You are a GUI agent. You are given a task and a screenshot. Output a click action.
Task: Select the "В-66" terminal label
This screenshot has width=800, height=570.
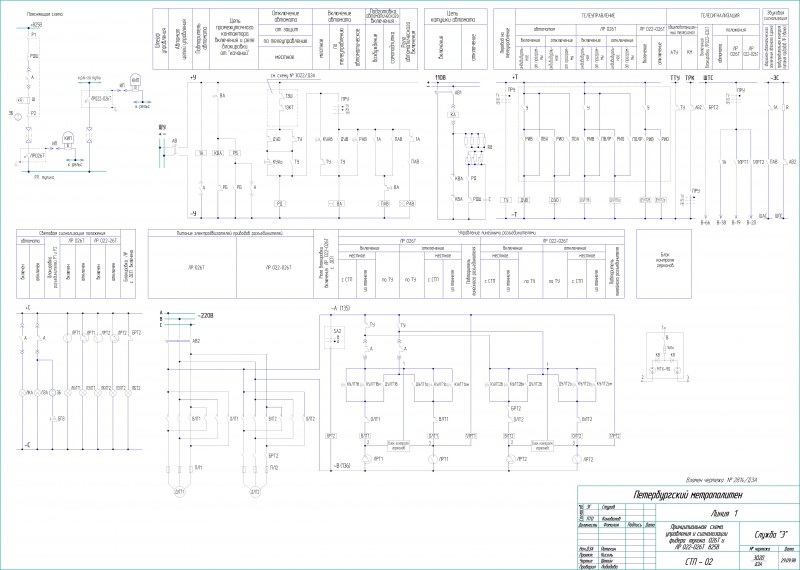[x=705, y=223]
